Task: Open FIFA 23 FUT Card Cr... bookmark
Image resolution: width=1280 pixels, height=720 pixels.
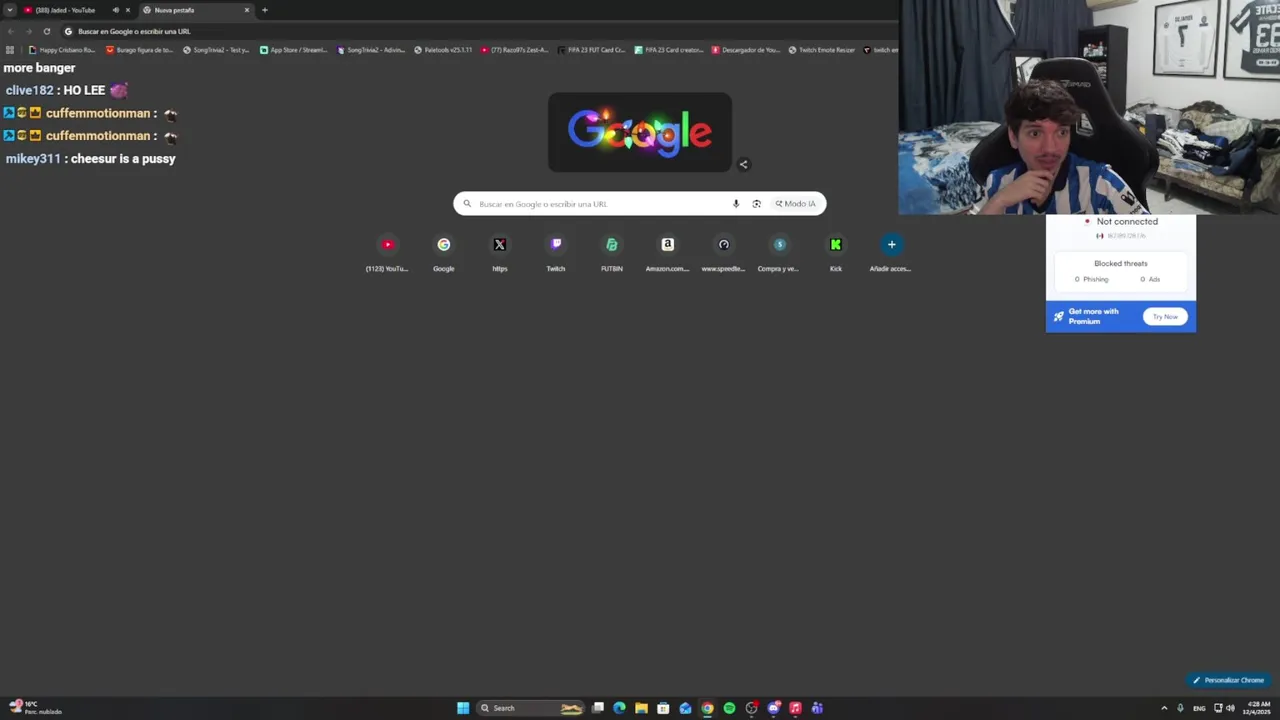Action: tap(591, 50)
